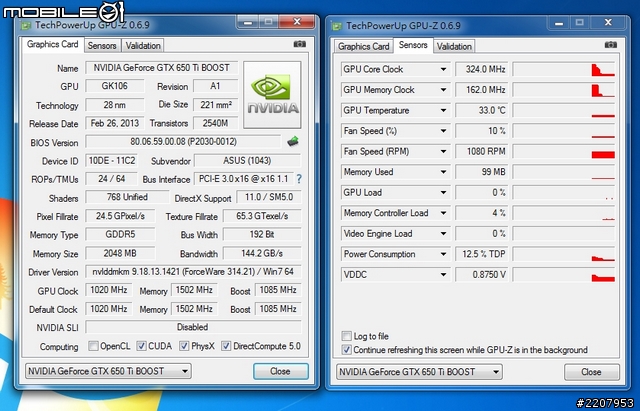Click the 12.5 % TDP value
The width and height of the screenshot is (640, 411).
click(x=482, y=254)
